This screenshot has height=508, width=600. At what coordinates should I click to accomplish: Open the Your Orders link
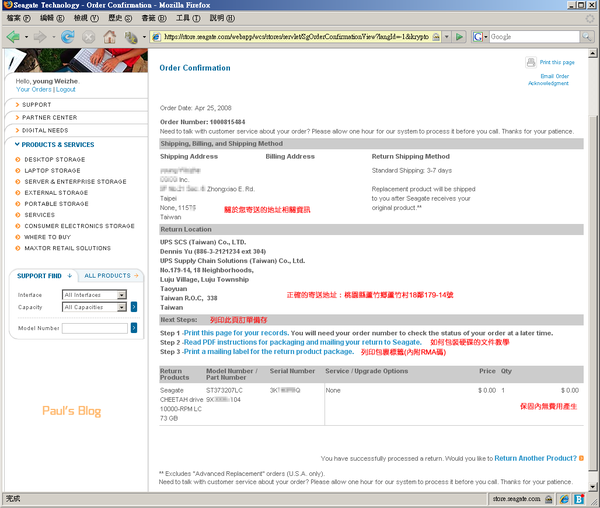point(34,90)
